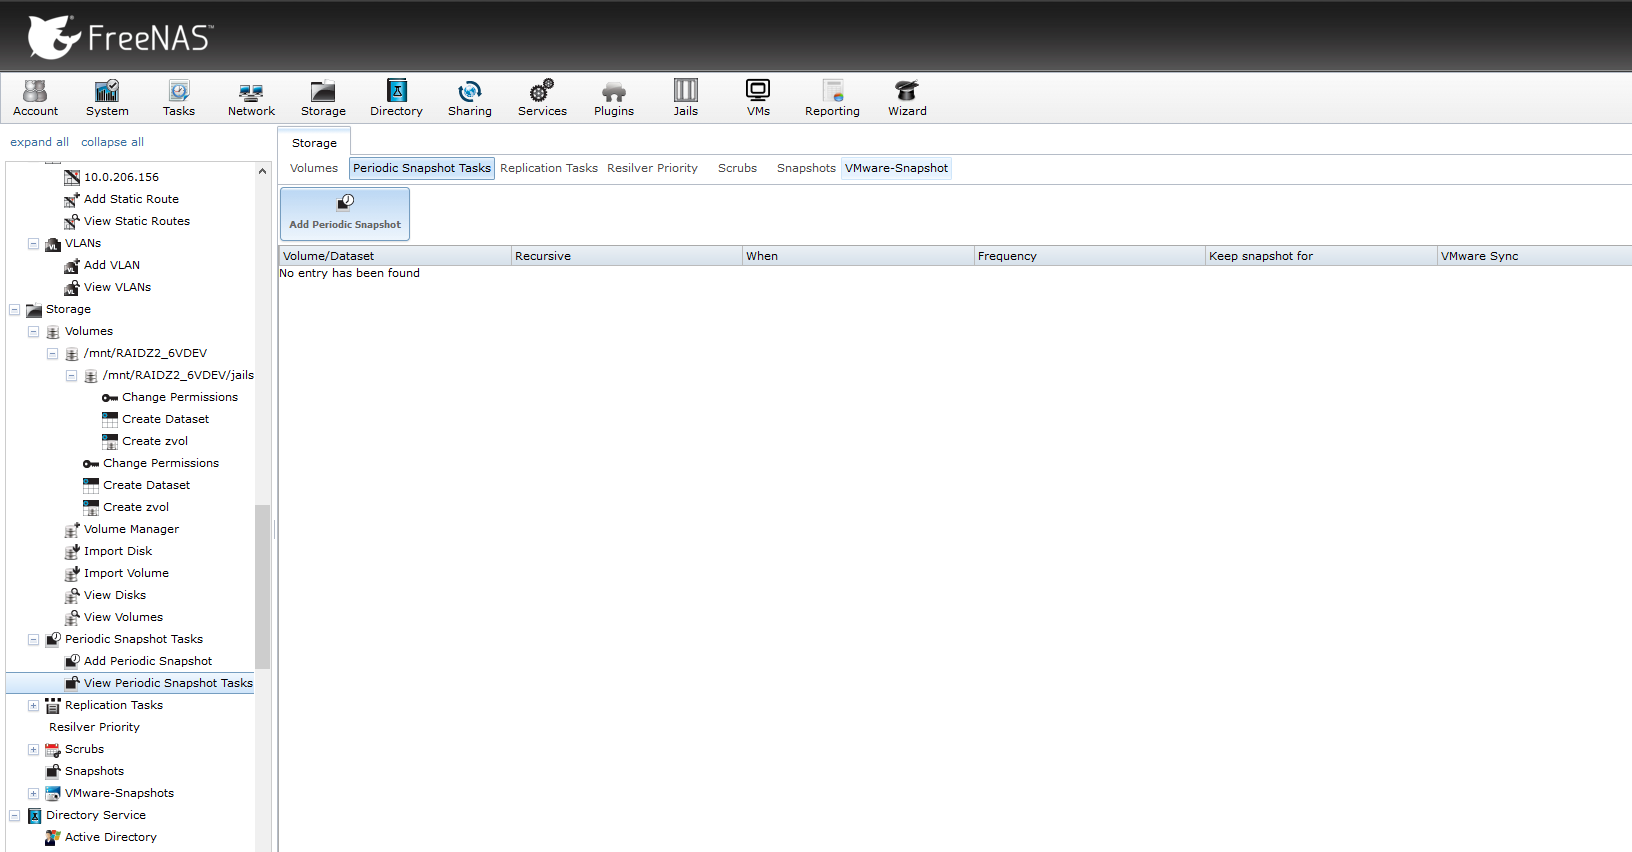Click the Volume Manager icon in tree
Image resolution: width=1632 pixels, height=852 pixels.
pyautogui.click(x=72, y=529)
